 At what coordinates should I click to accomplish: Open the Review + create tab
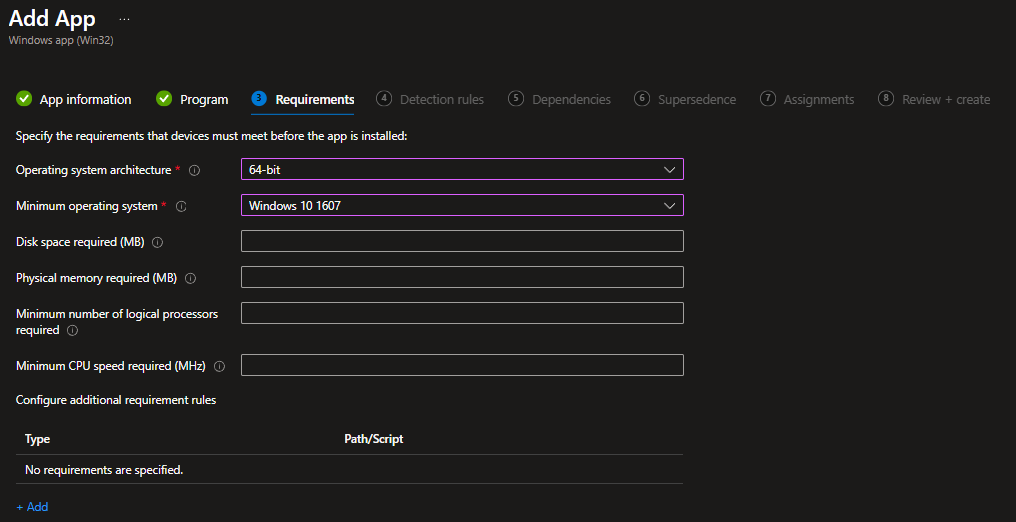(934, 100)
